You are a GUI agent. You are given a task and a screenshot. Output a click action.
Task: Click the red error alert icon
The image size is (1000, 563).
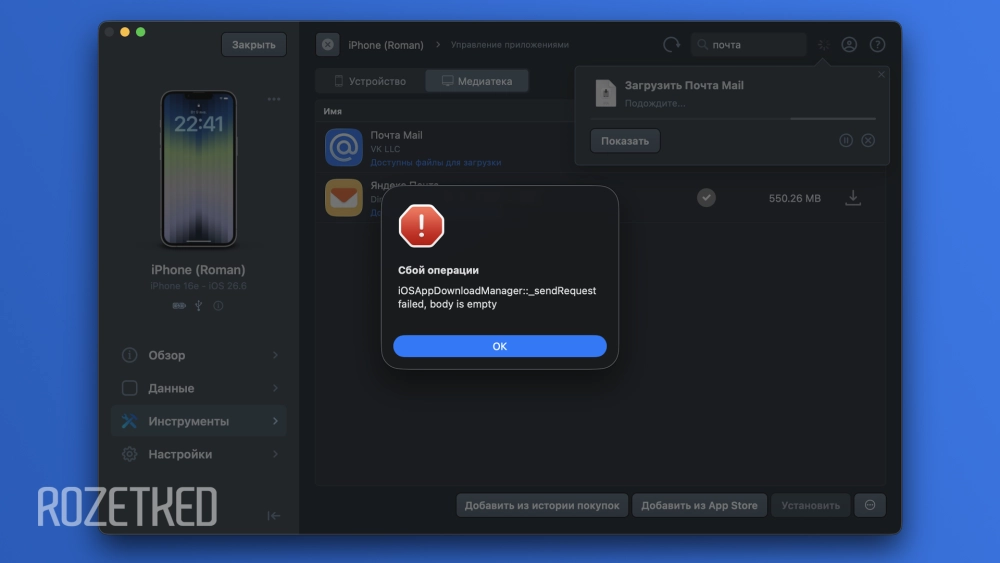click(421, 226)
